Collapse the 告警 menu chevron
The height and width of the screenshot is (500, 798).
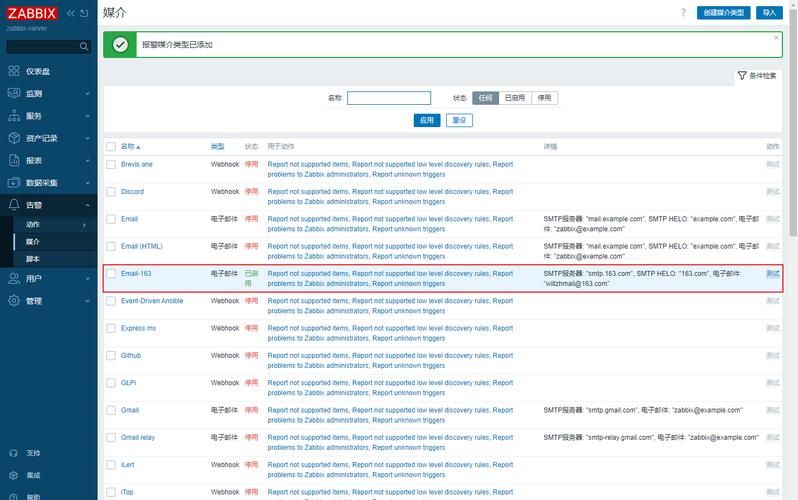pyautogui.click(x=87, y=205)
